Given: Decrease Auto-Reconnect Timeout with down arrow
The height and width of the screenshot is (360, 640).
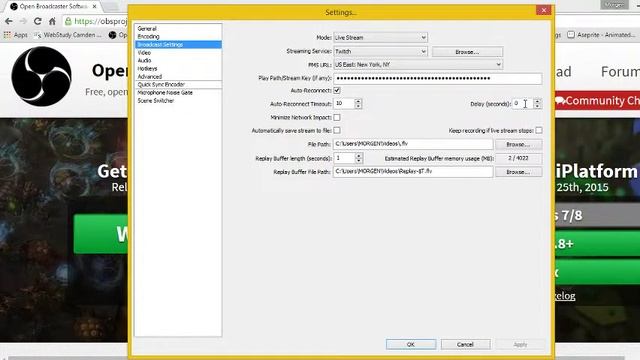Looking at the screenshot, I should pyautogui.click(x=358, y=106).
